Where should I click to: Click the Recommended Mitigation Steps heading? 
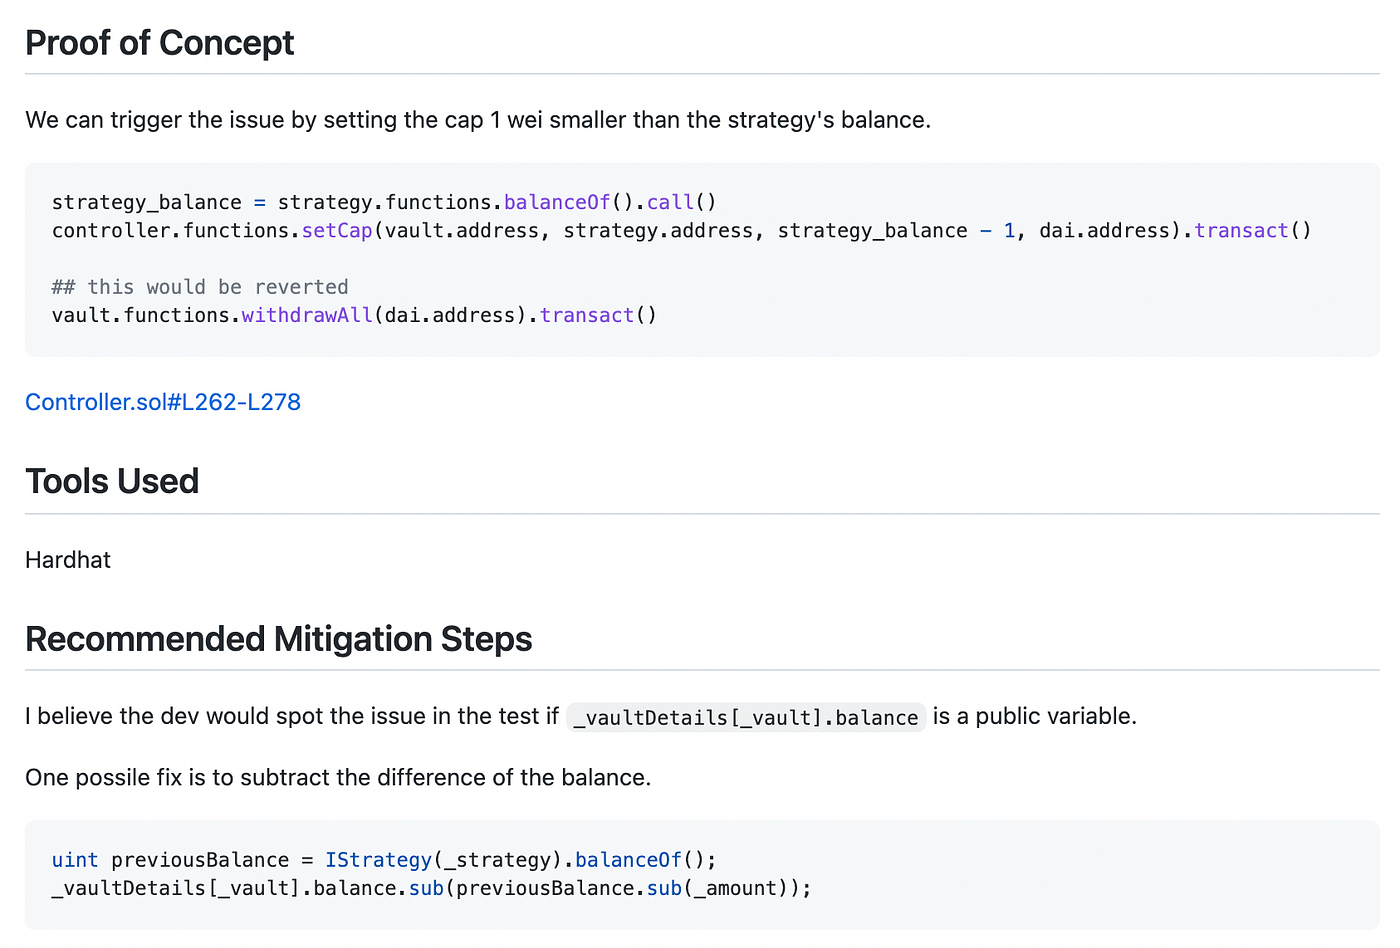pyautogui.click(x=278, y=639)
